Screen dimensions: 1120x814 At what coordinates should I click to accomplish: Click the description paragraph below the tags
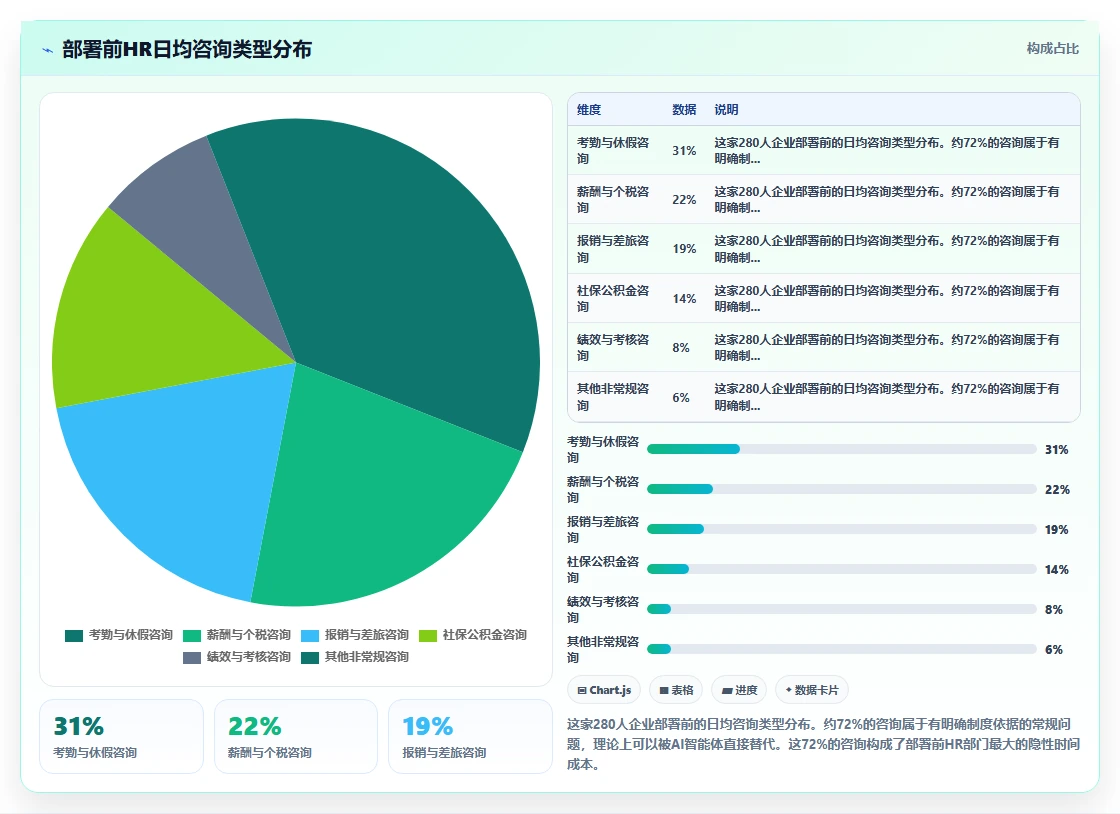tap(823, 744)
